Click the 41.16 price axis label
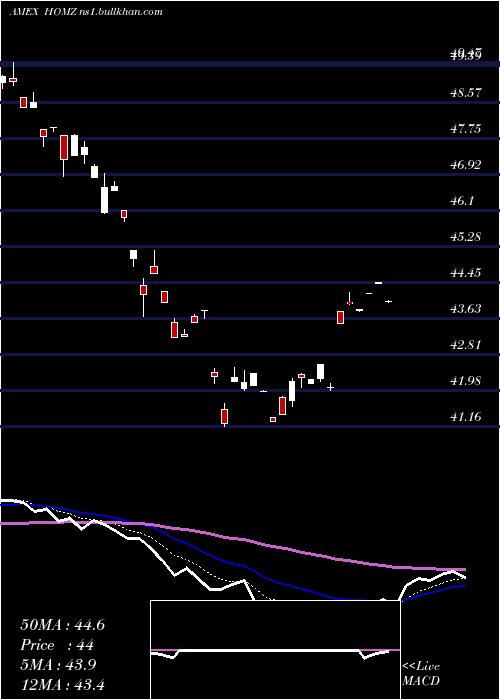500x700 pixels. 466,417
